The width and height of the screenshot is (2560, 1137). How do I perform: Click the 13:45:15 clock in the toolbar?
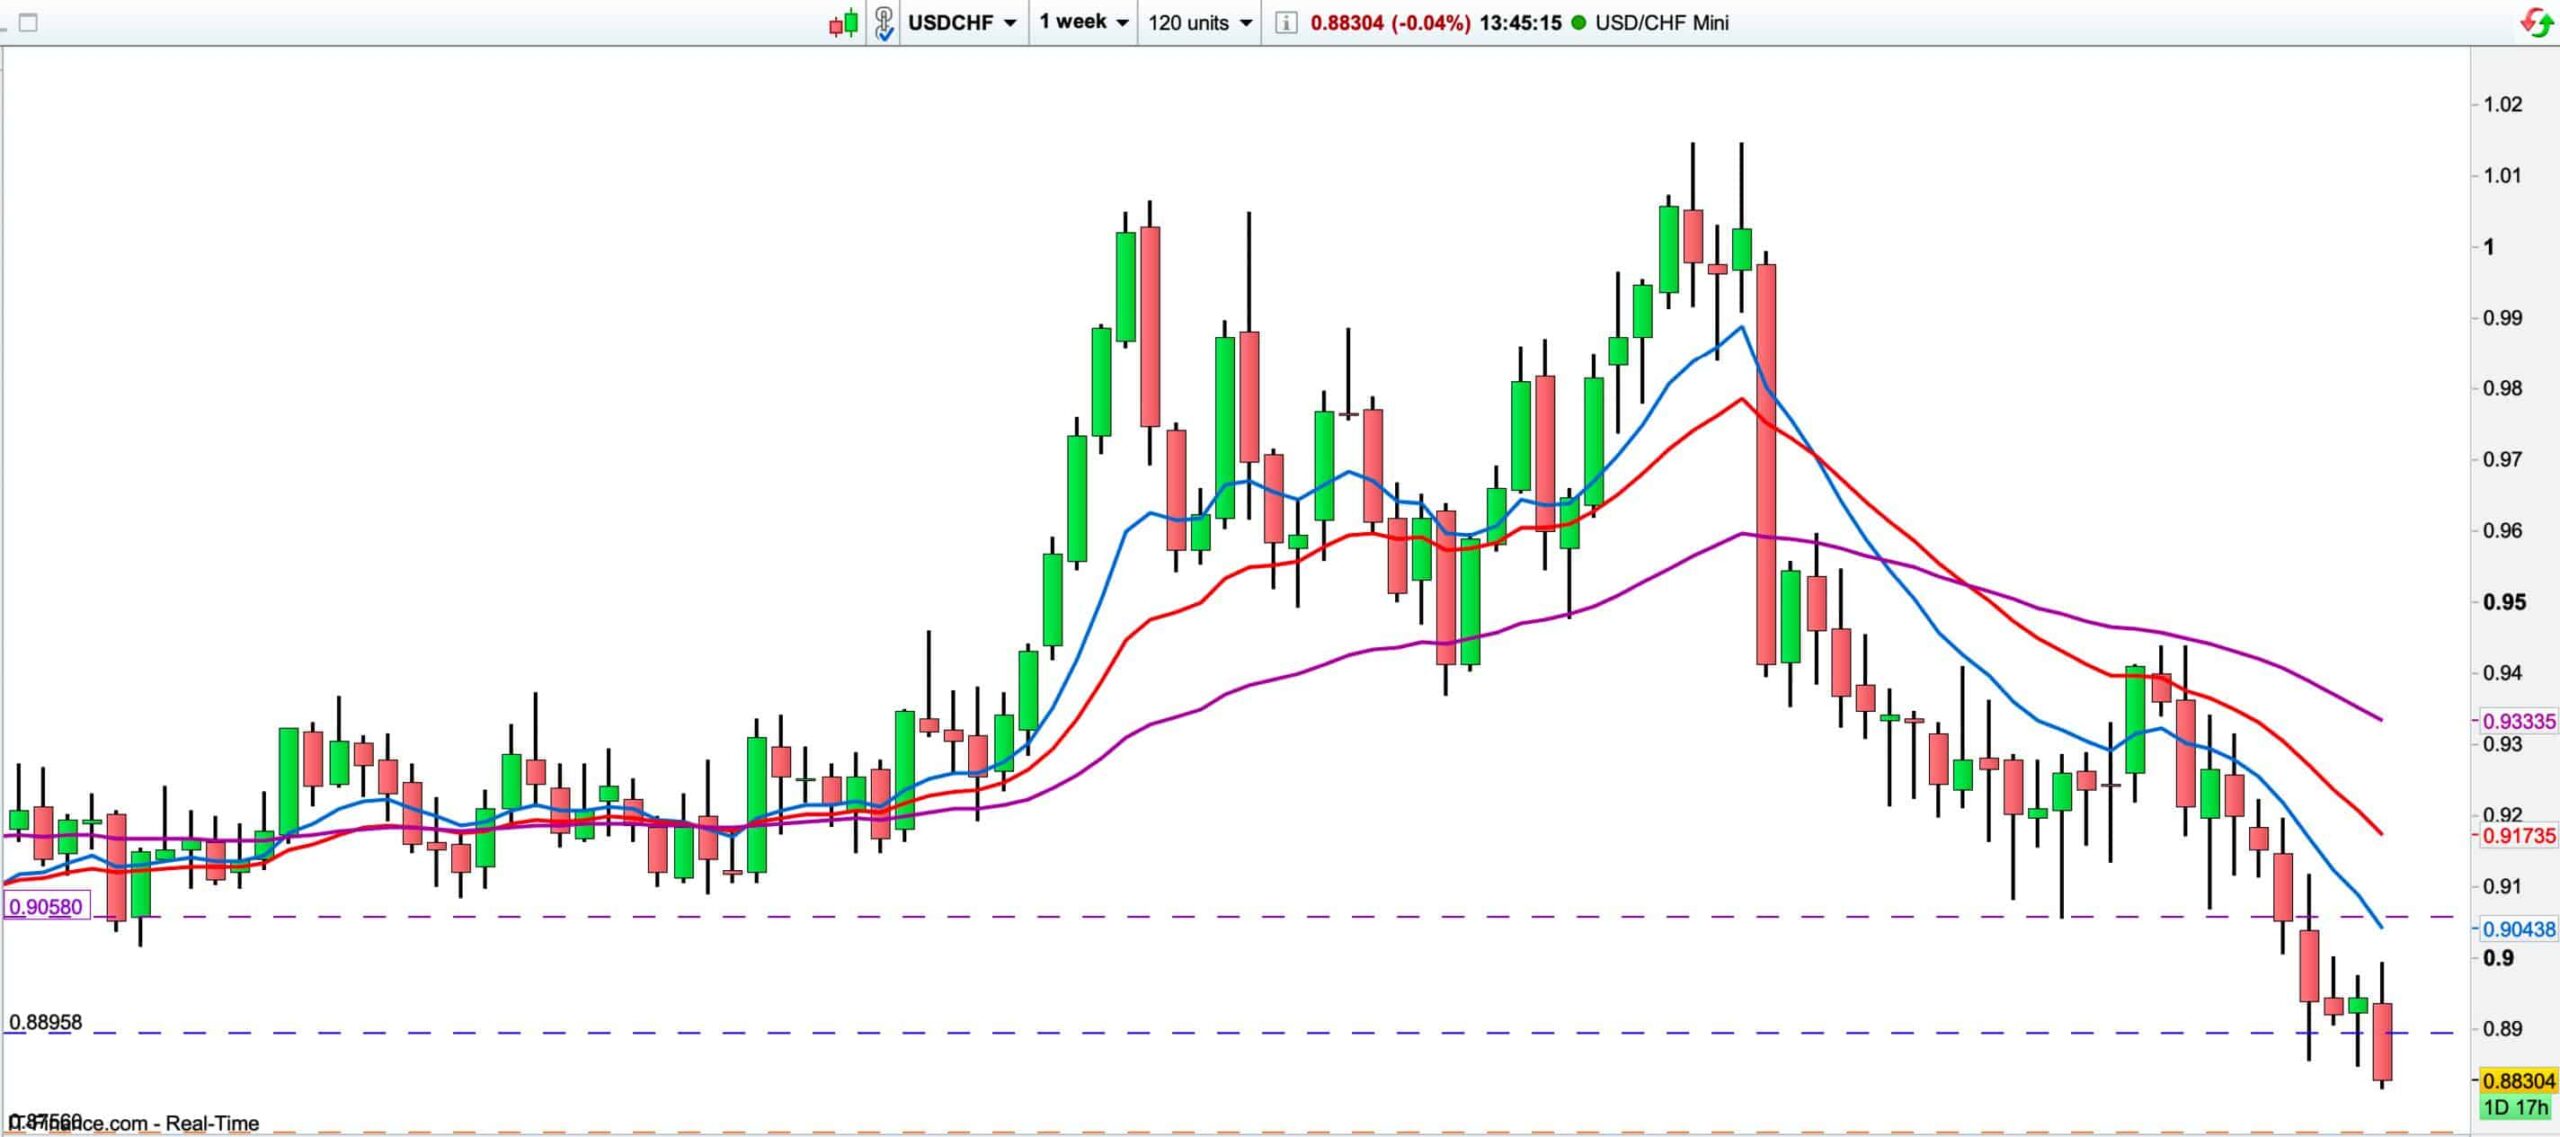1520,22
